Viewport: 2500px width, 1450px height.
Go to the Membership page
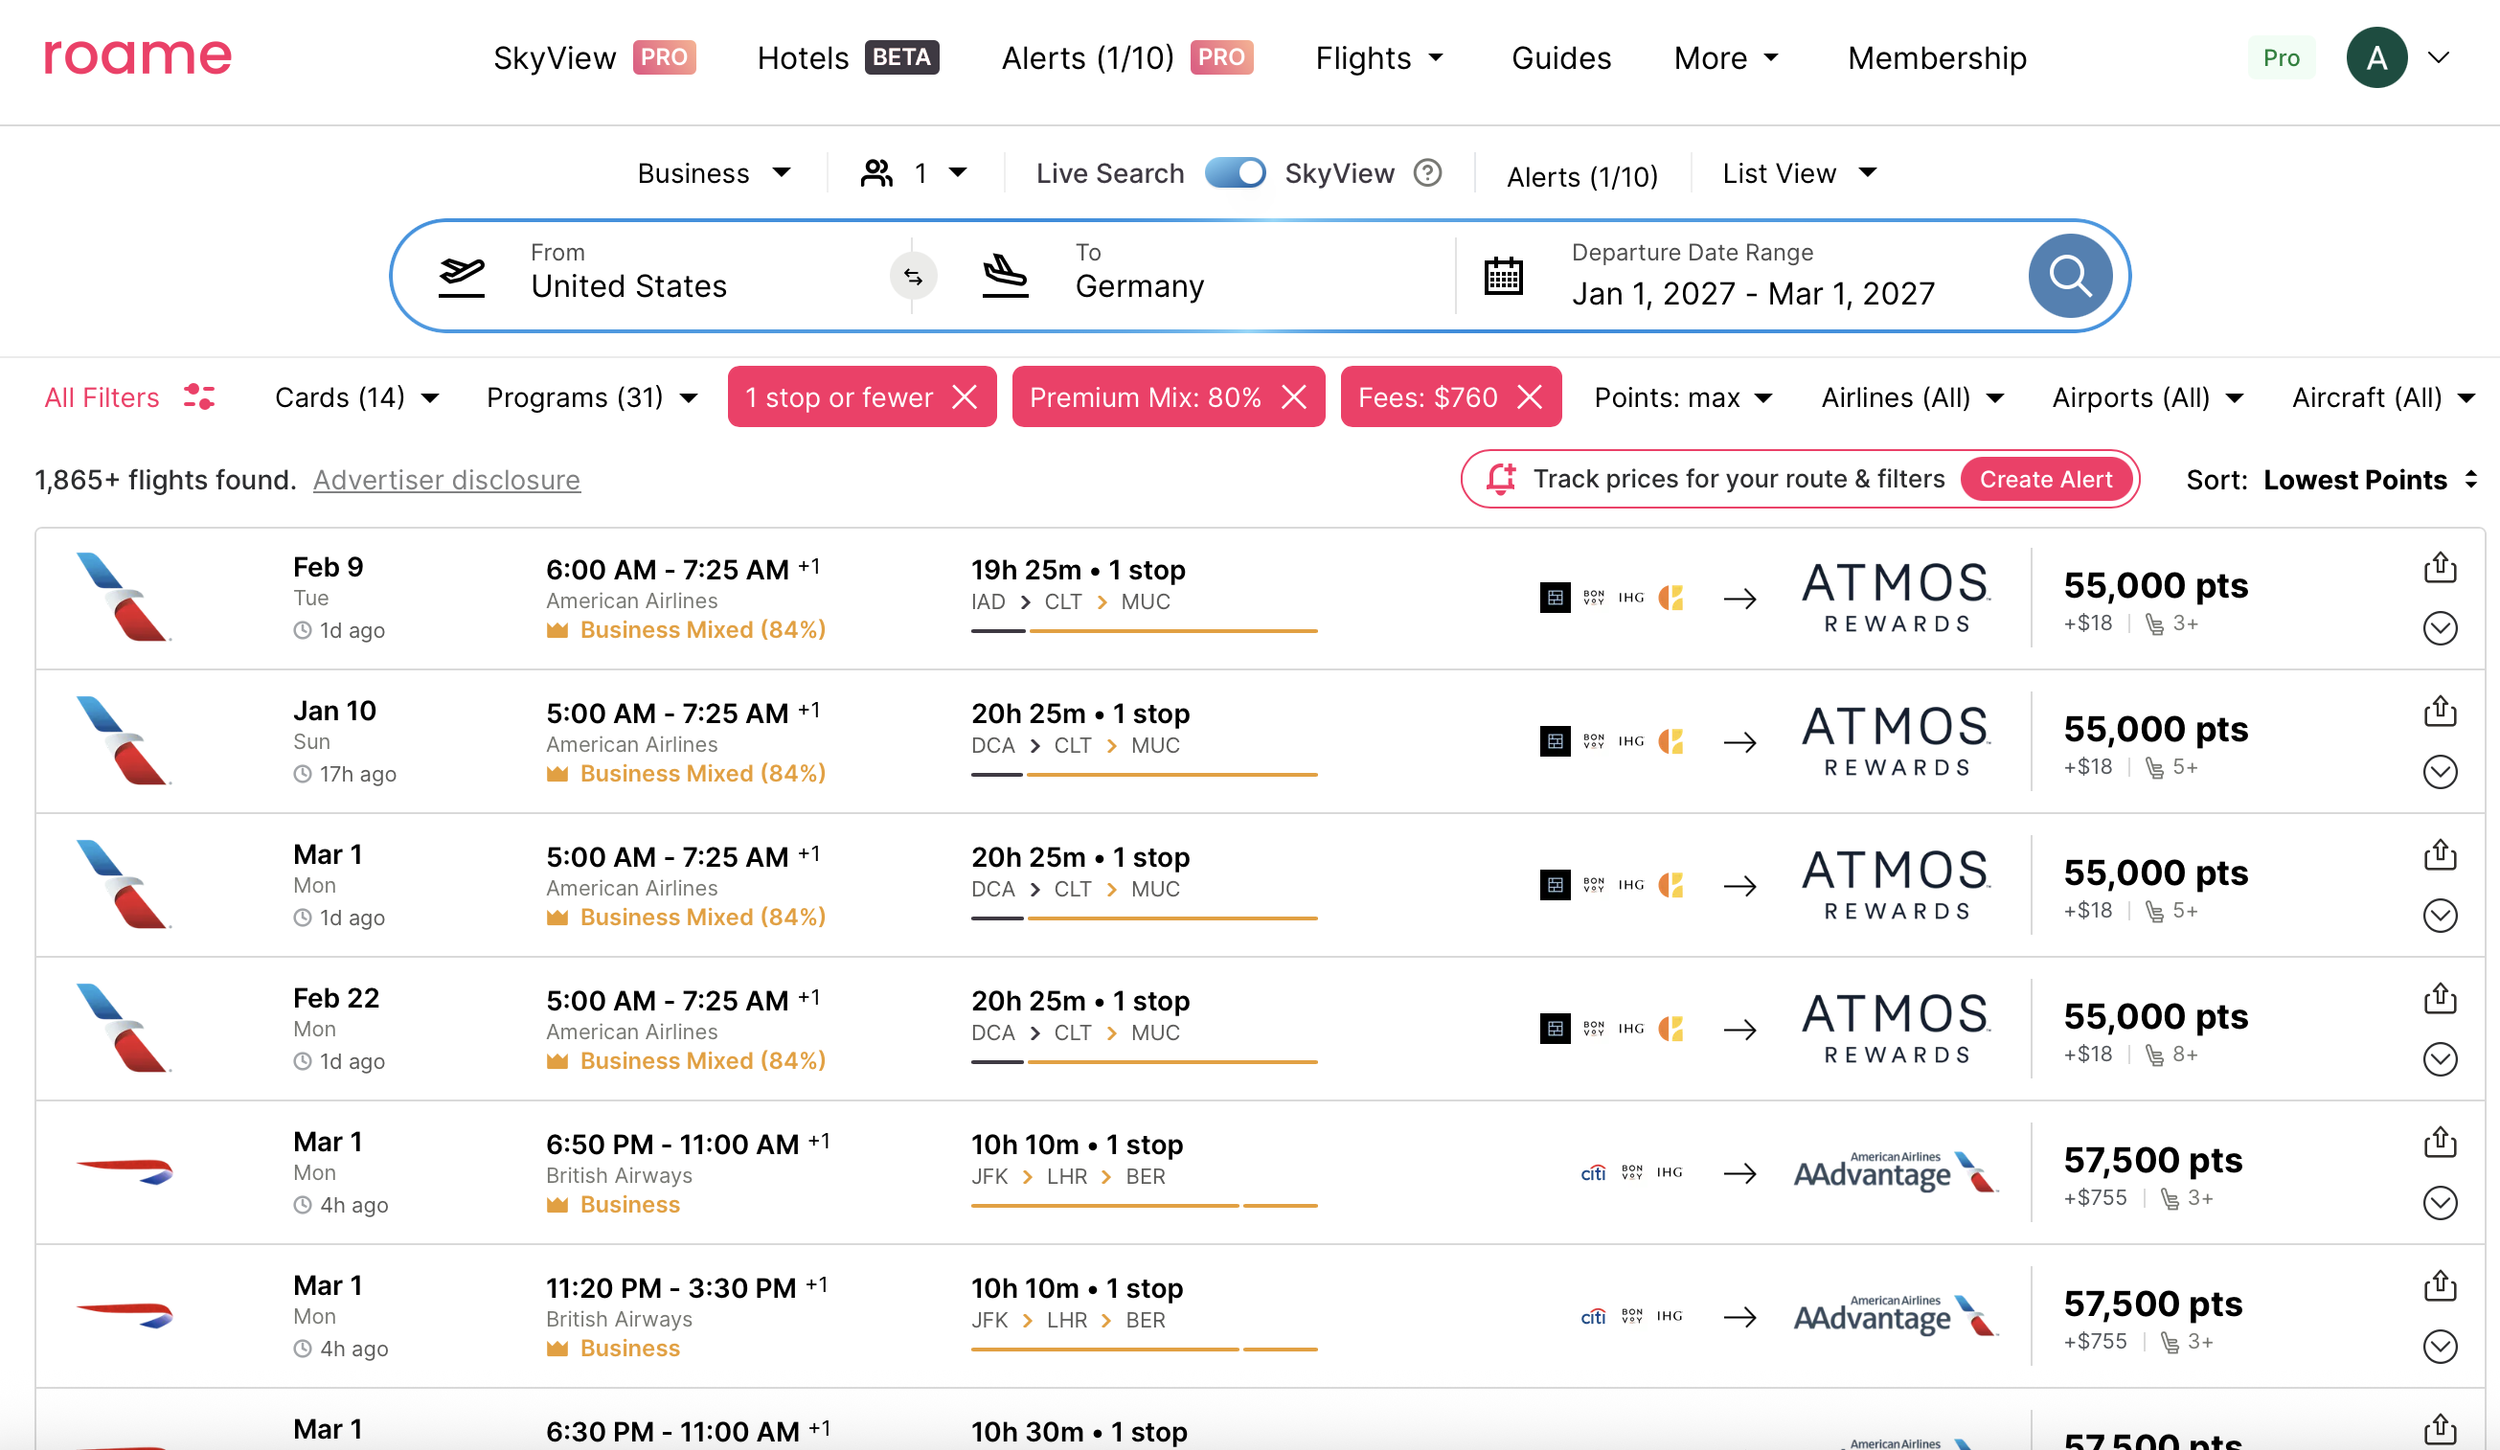coord(1937,58)
